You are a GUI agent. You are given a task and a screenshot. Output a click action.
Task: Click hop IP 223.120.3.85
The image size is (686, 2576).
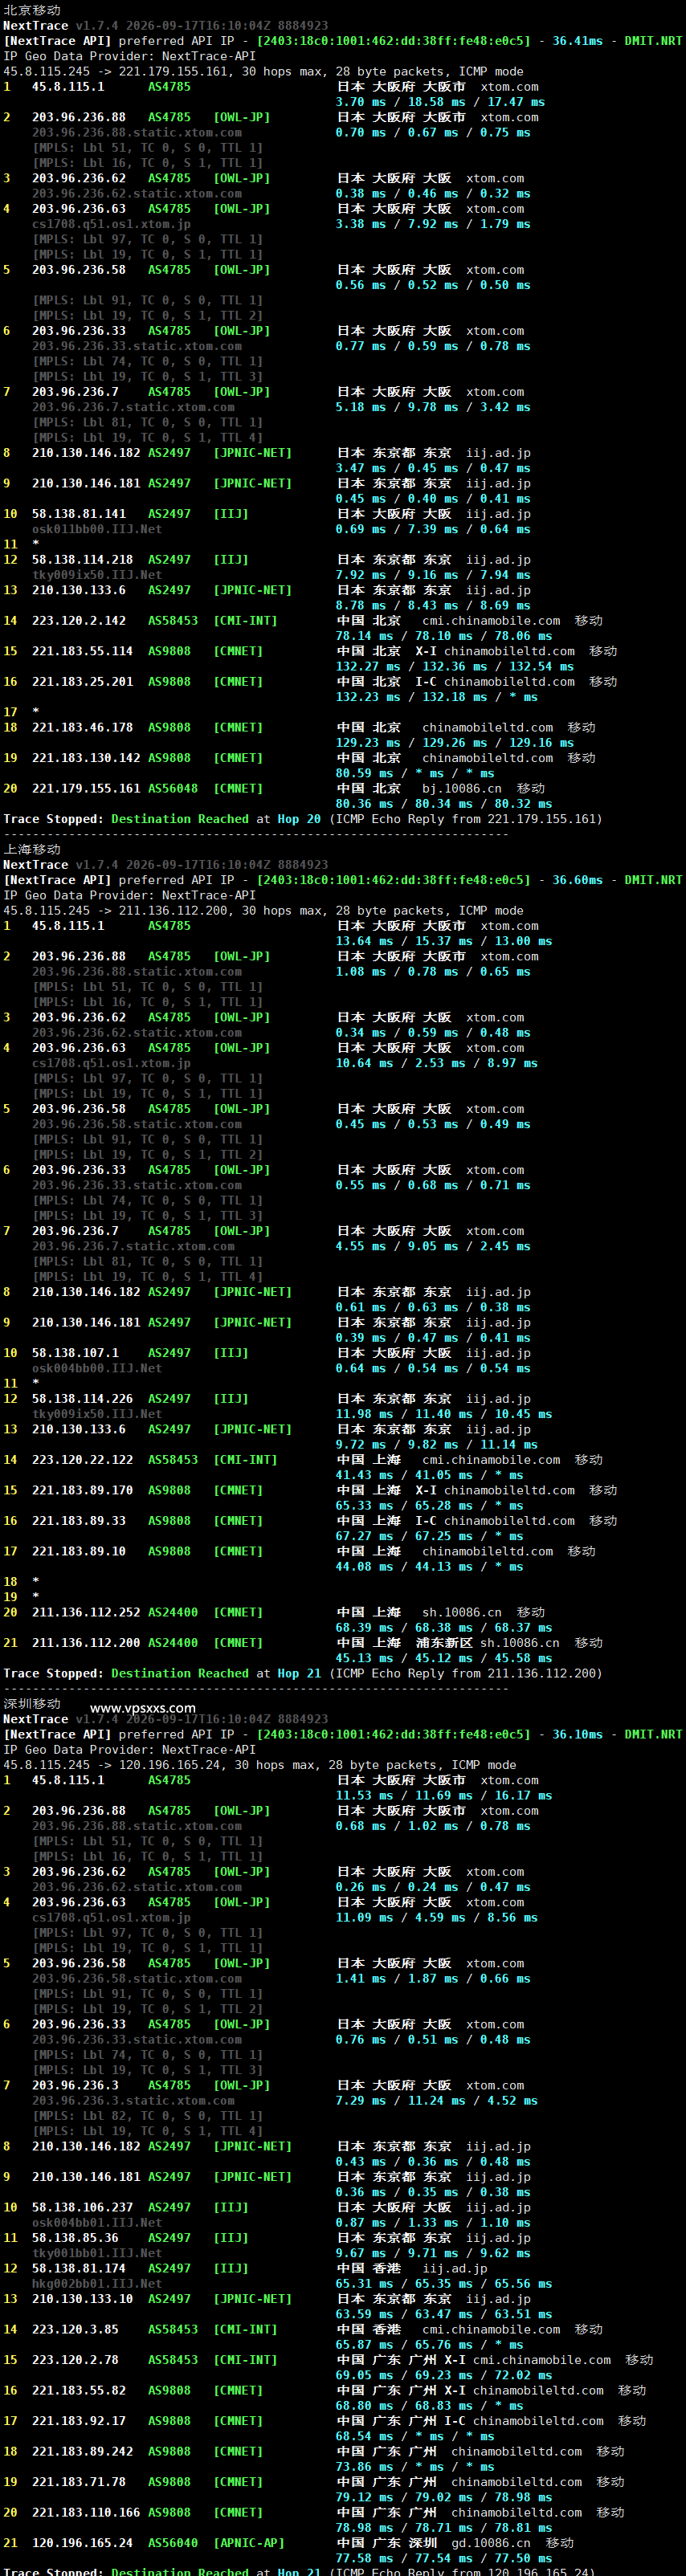75,2329
